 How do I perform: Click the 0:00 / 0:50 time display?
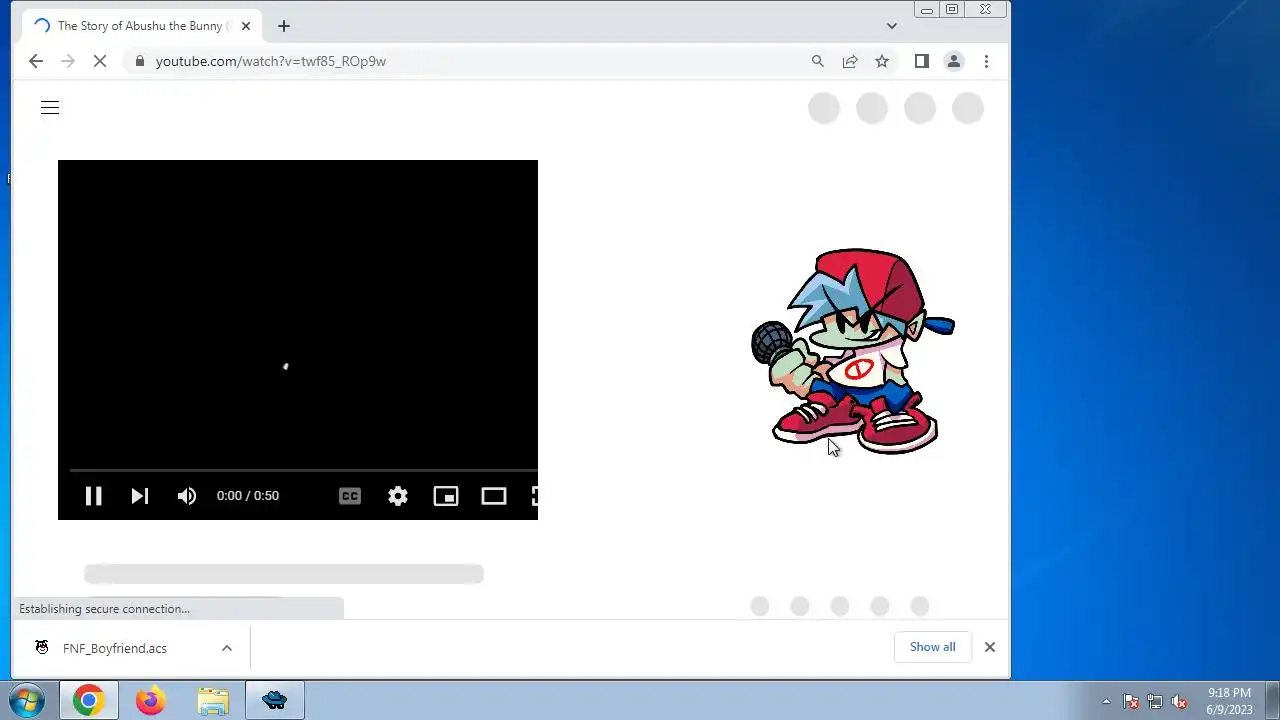click(x=248, y=496)
